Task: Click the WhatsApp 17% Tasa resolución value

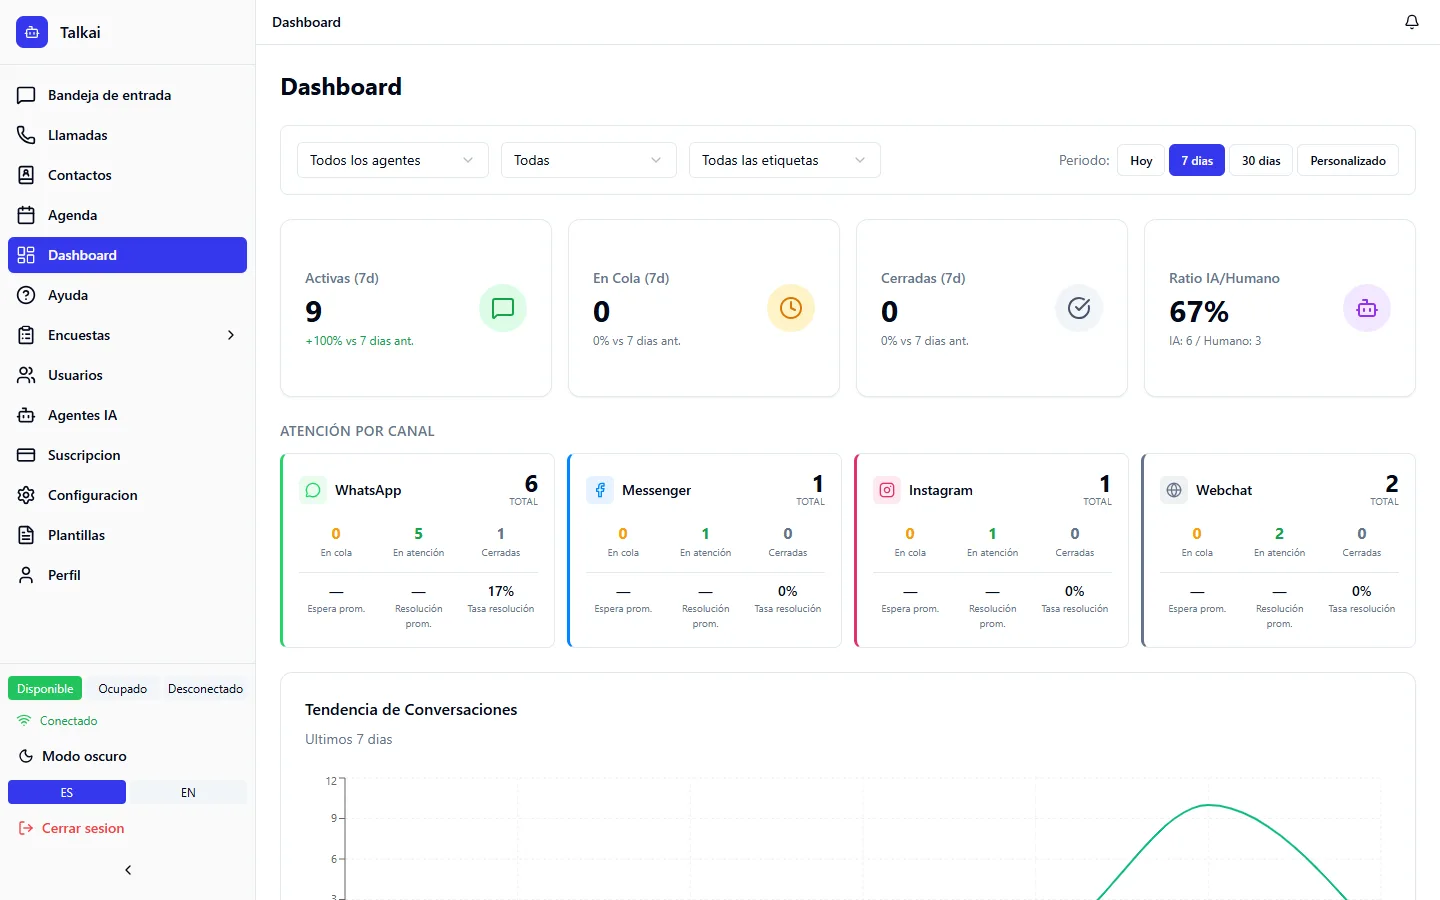Action: (x=501, y=591)
